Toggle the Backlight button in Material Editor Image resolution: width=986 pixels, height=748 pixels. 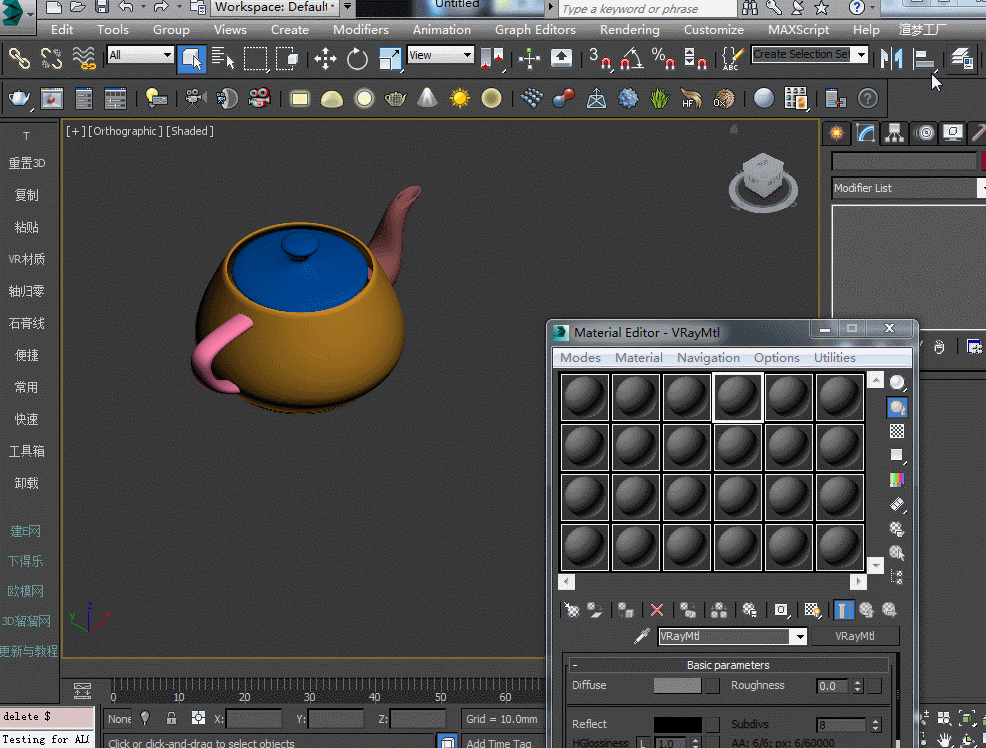pyautogui.click(x=897, y=407)
